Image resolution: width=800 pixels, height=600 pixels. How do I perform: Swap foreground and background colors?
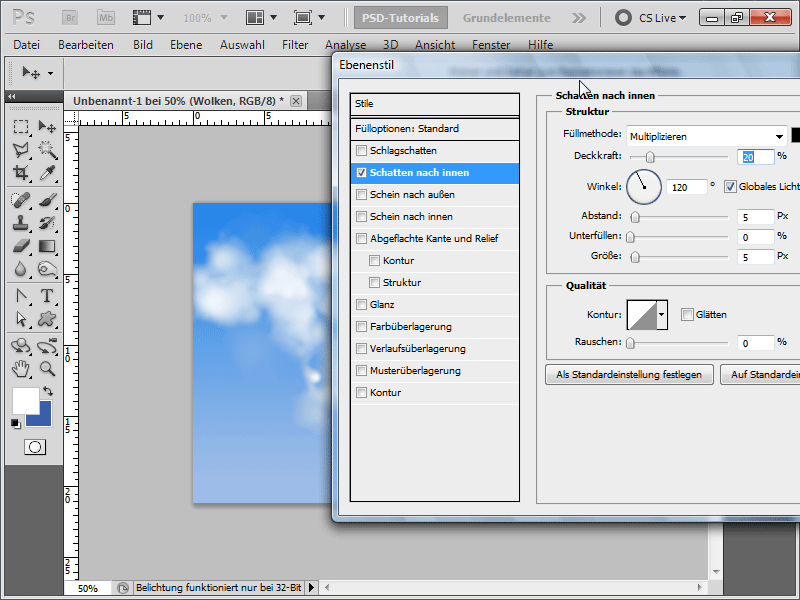[48, 391]
